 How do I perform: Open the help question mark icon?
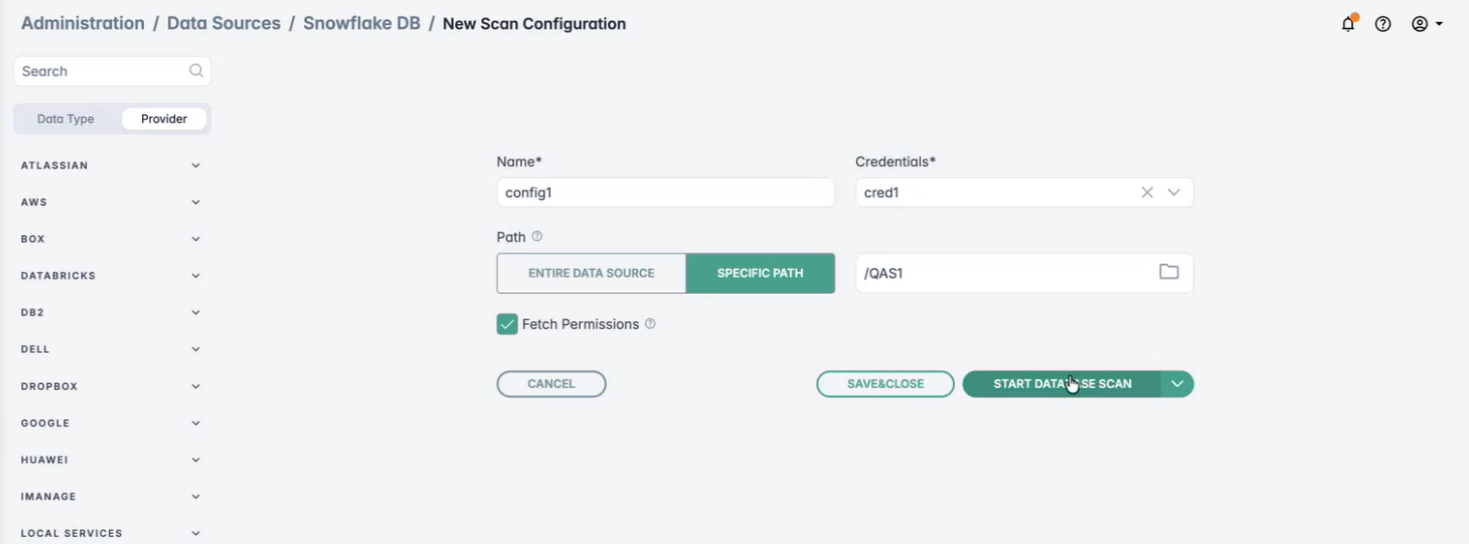pos(1383,24)
